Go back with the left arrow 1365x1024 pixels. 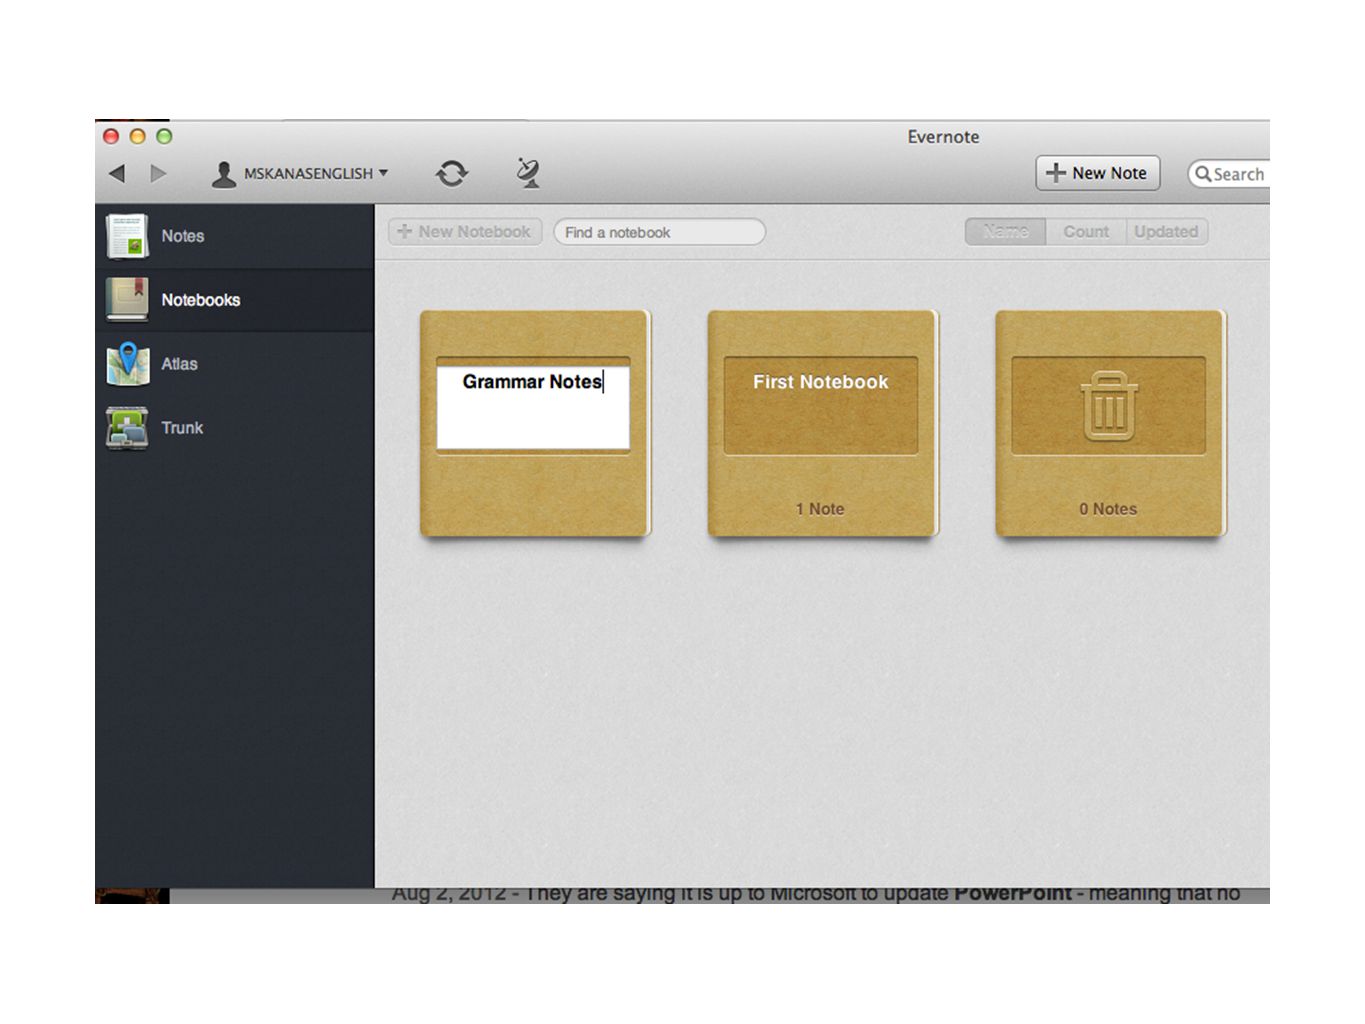coord(117,173)
